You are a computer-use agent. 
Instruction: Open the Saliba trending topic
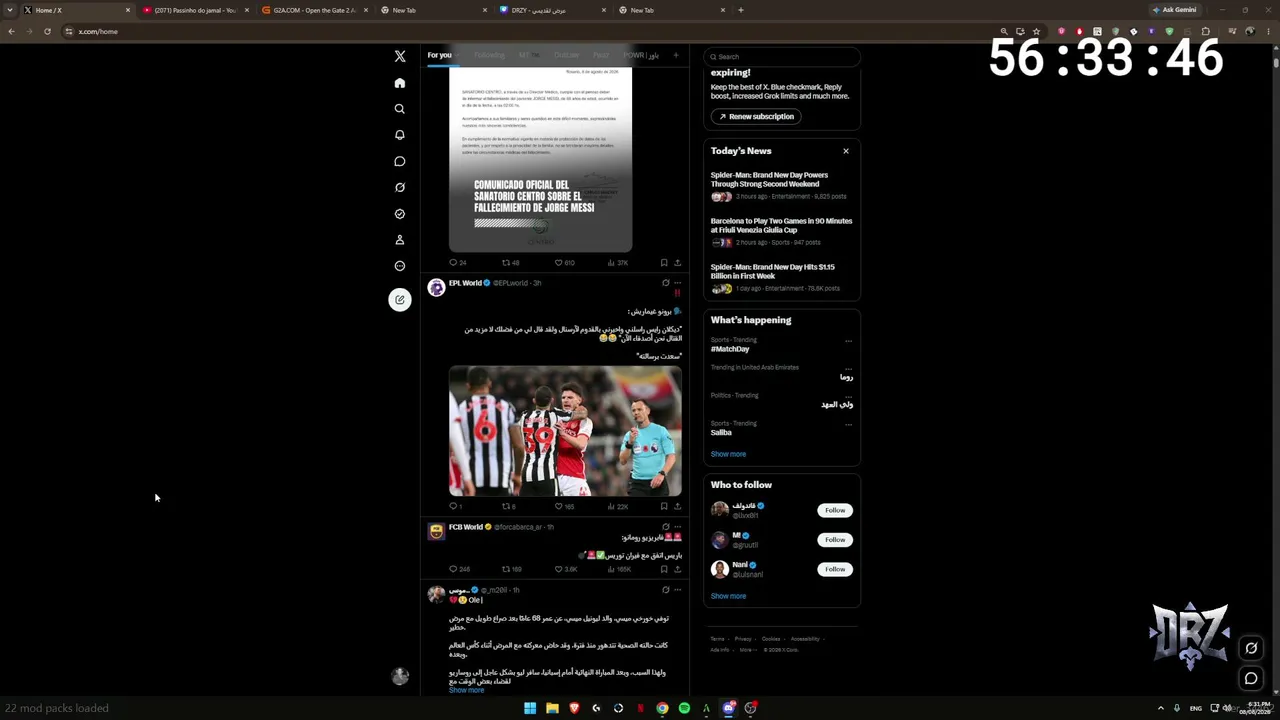point(721,432)
